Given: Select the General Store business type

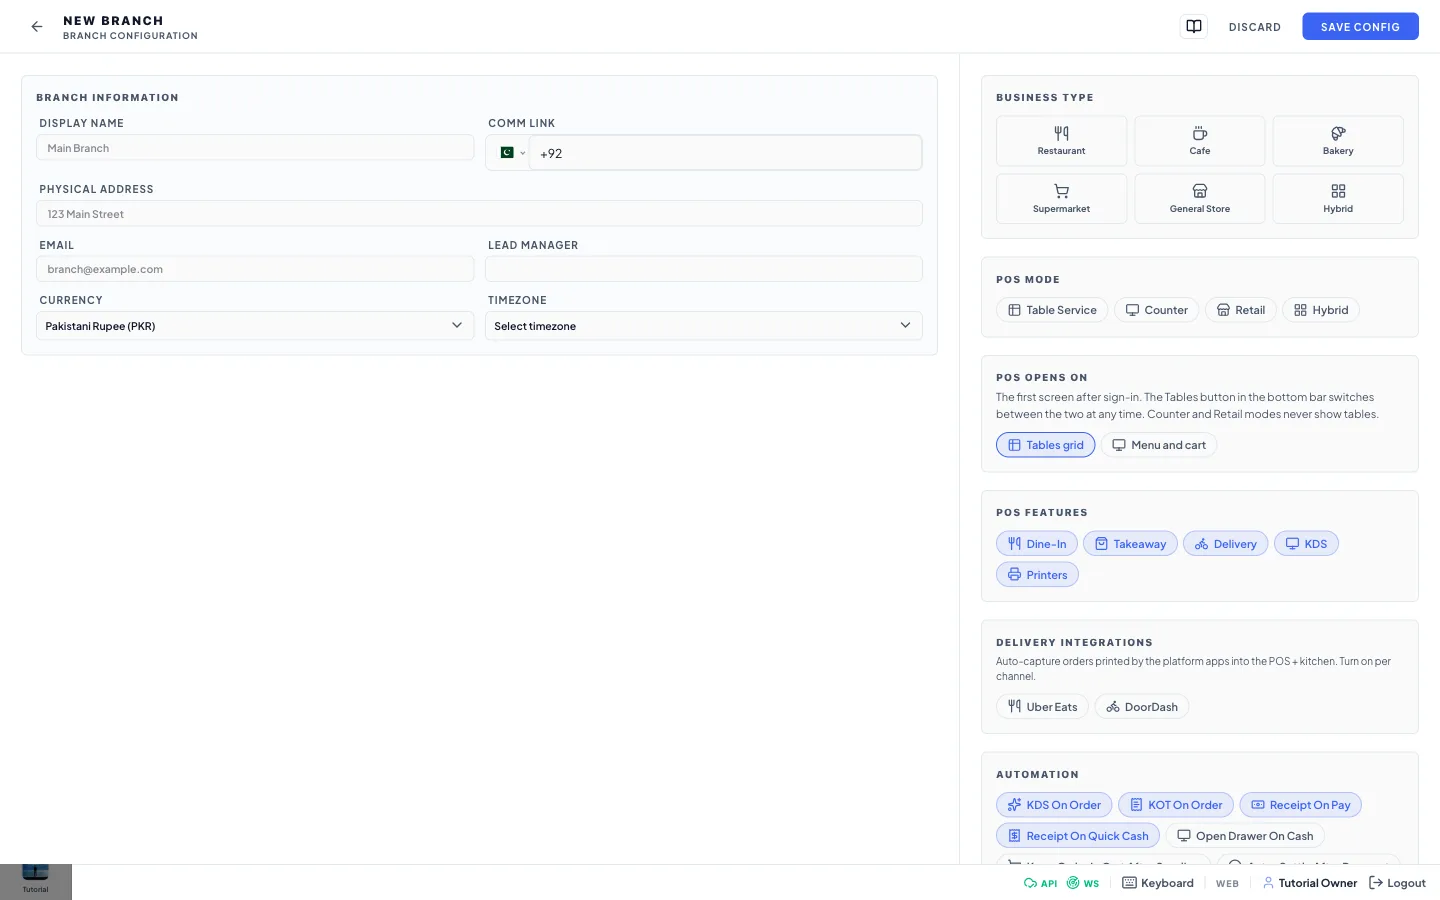Looking at the screenshot, I should click(1200, 199).
